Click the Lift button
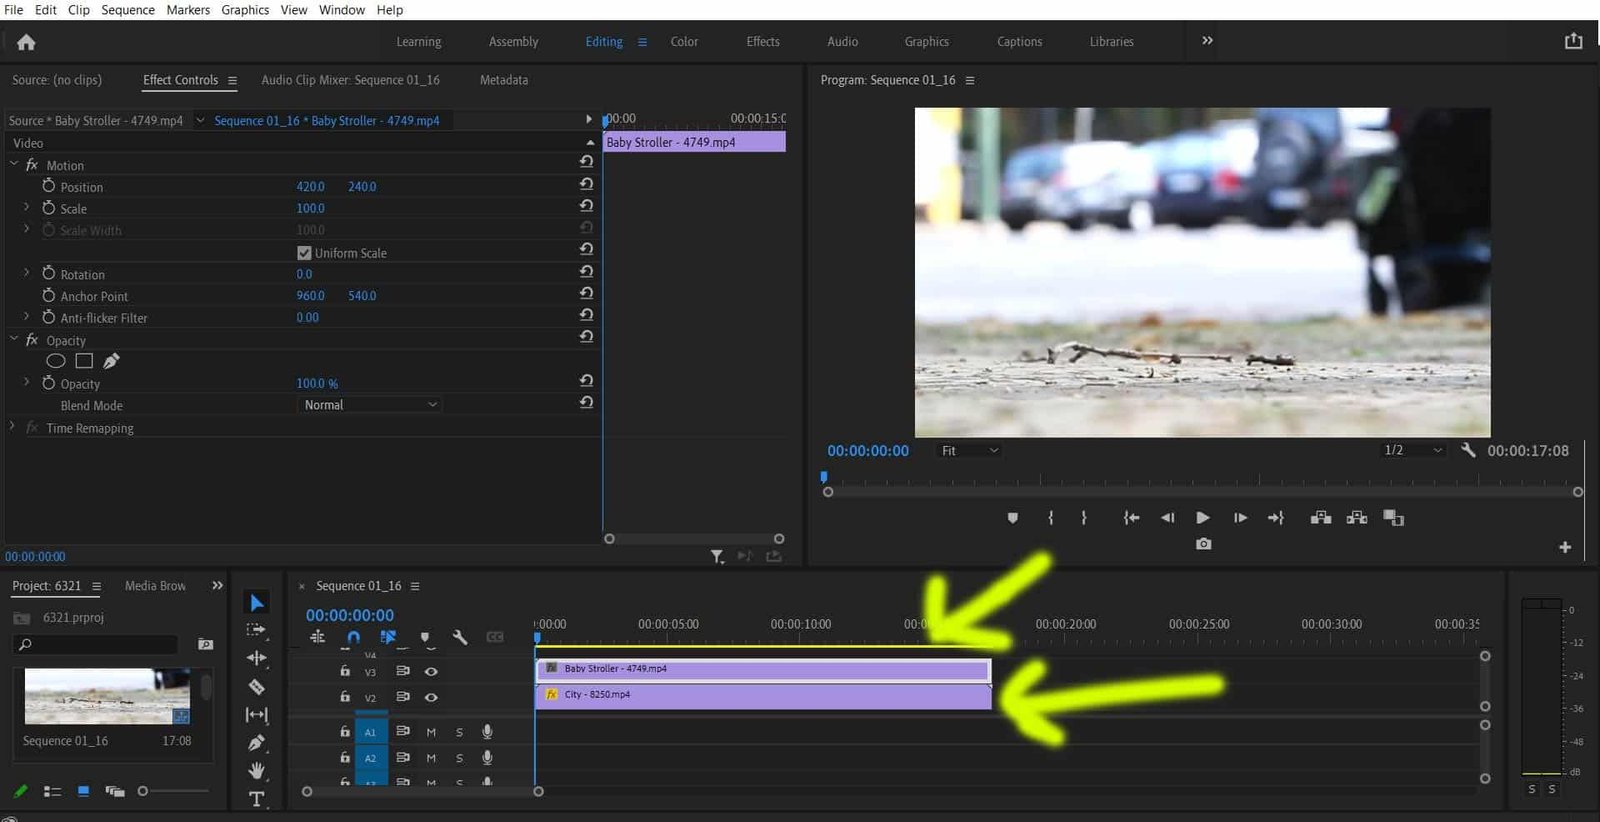This screenshot has height=822, width=1600. 1321,518
